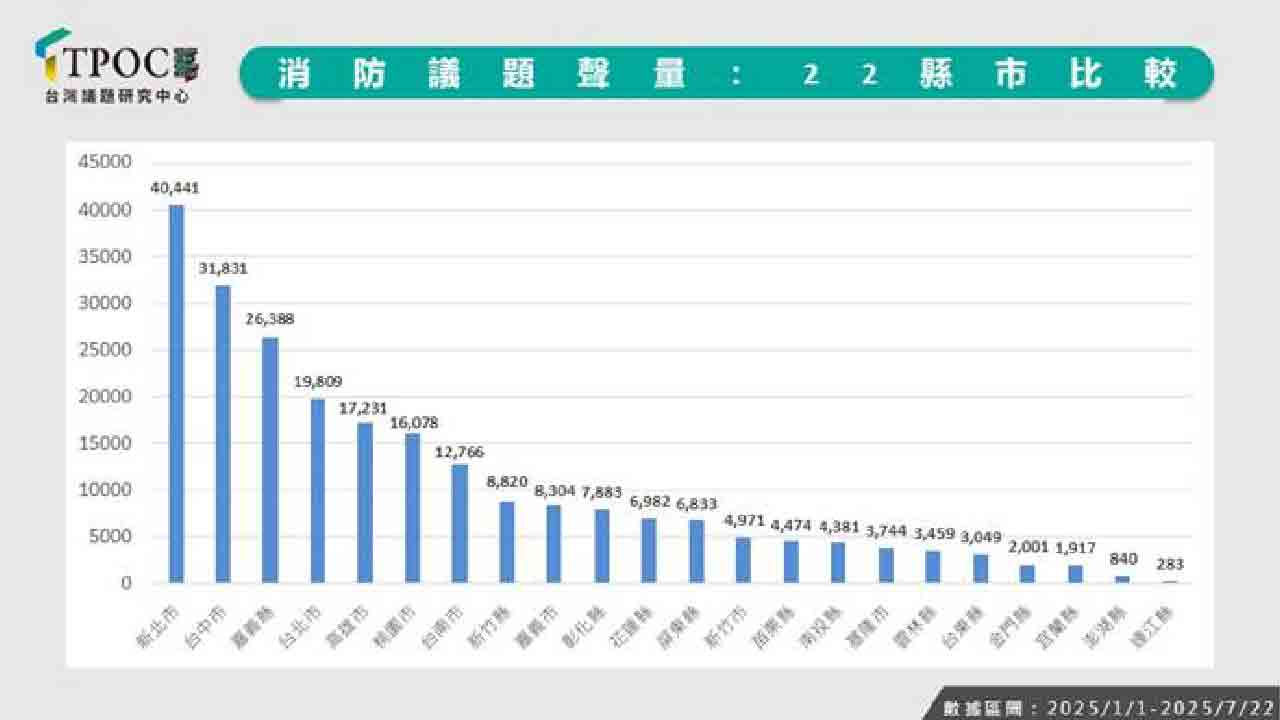Select the 19,809 data bar
This screenshot has height=720, width=1280.
pyautogui.click(x=317, y=490)
